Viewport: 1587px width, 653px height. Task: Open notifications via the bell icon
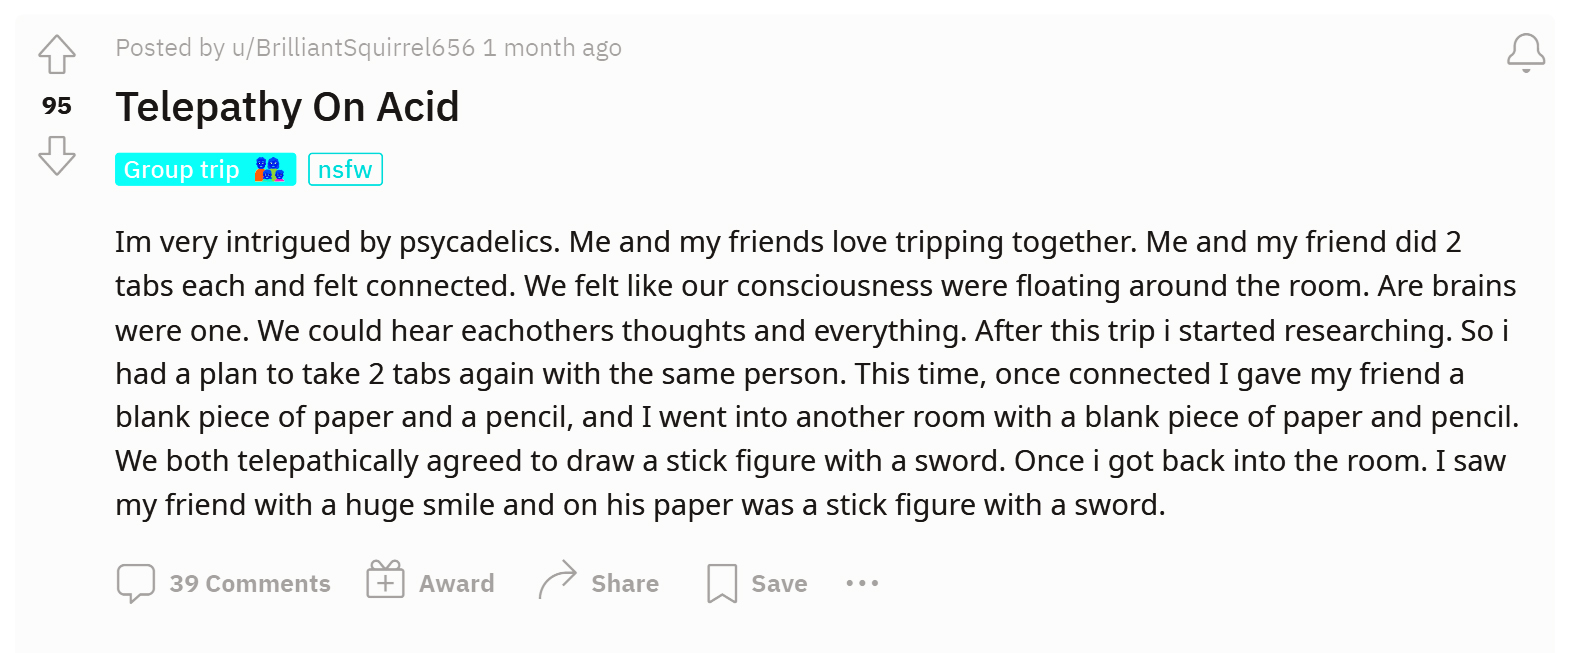tap(1525, 54)
